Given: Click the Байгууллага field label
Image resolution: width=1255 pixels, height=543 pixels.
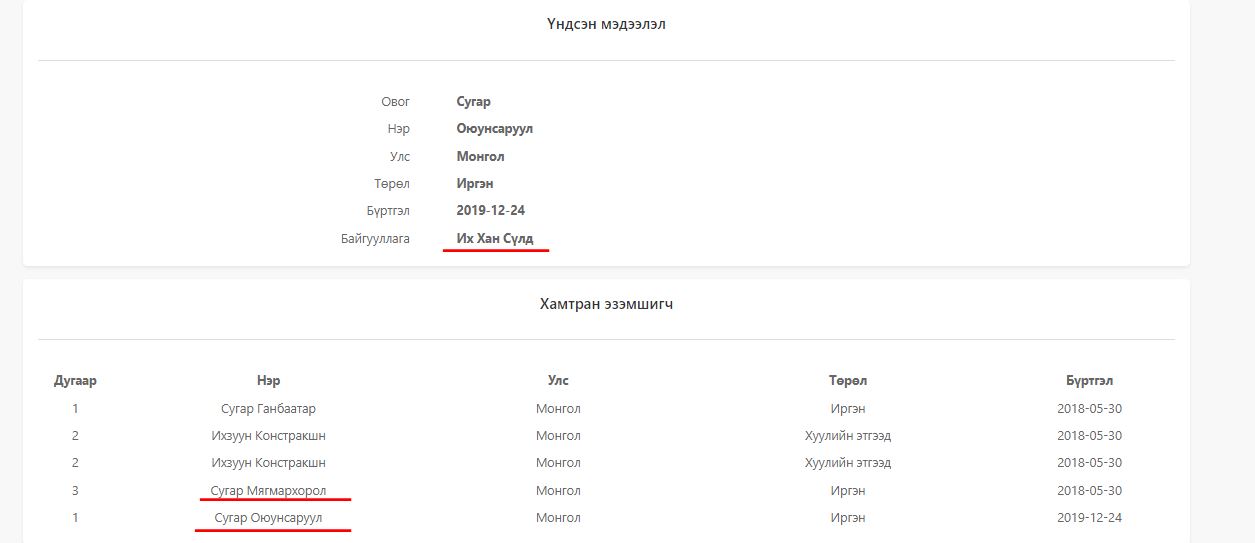Looking at the screenshot, I should click(375, 239).
